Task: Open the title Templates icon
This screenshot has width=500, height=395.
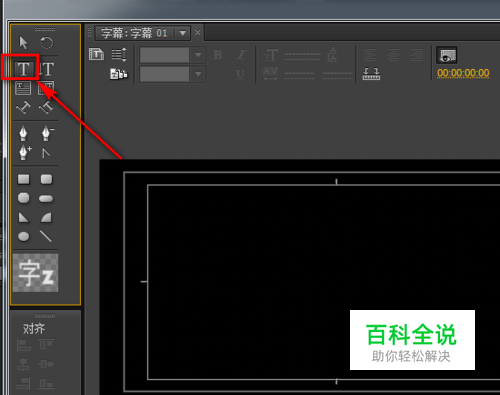Action: [x=119, y=74]
